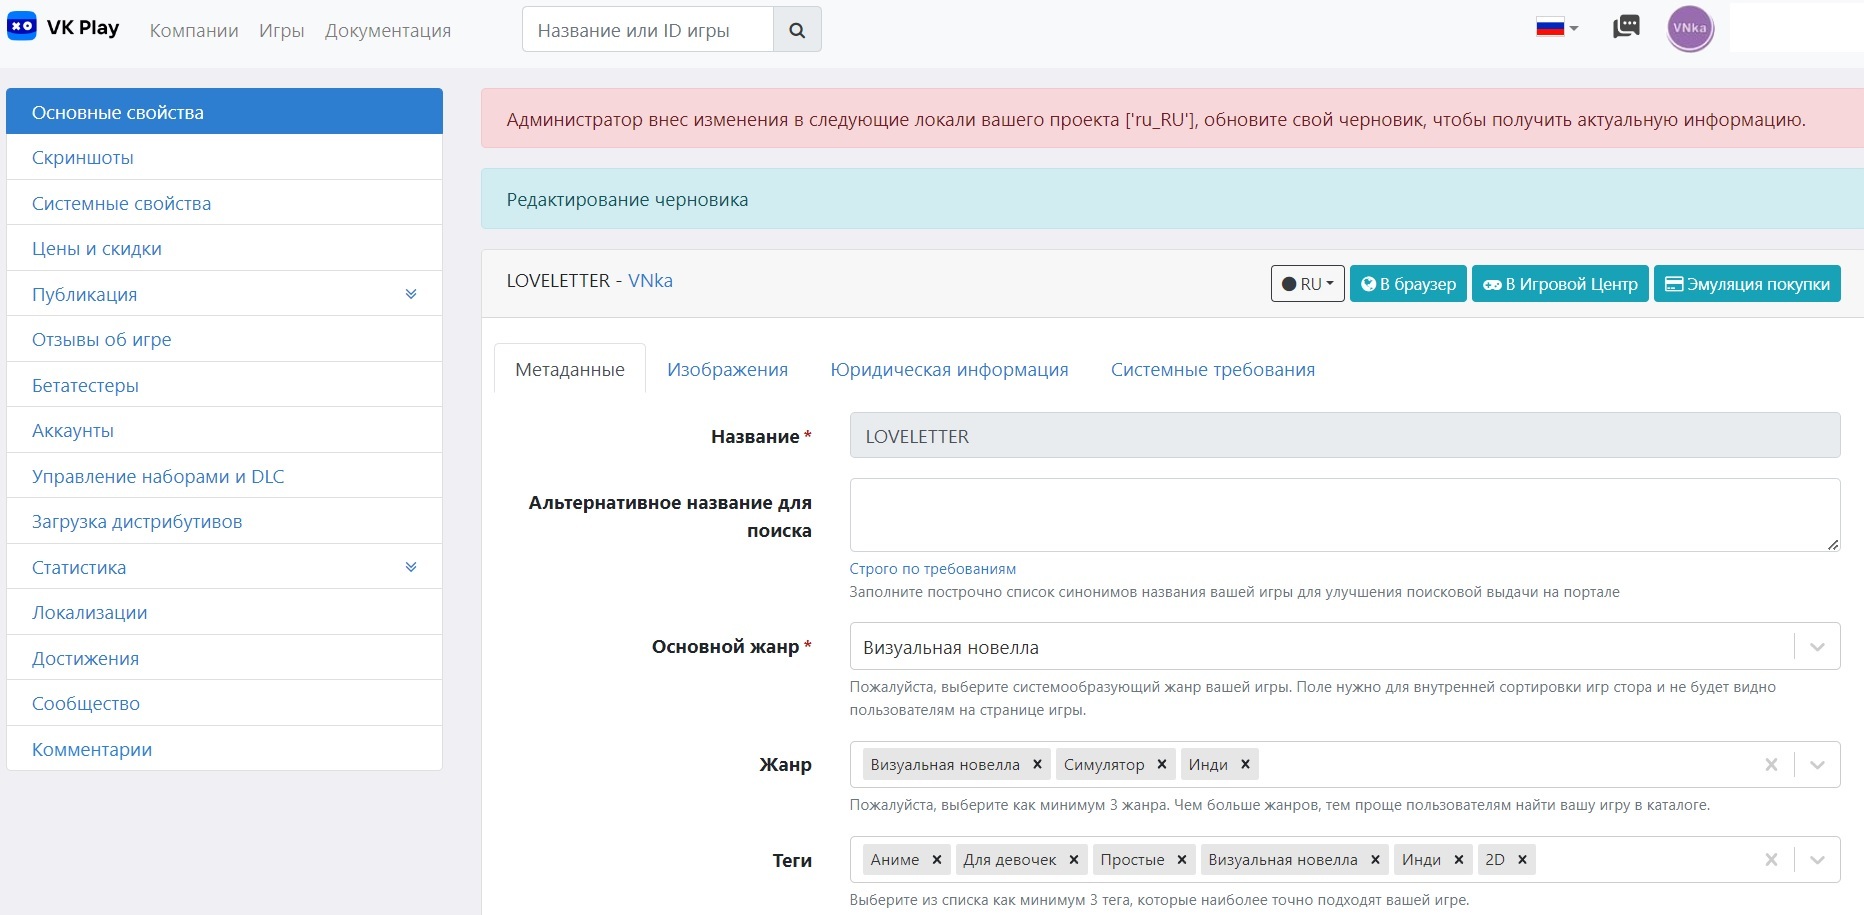Open the messages chat icon

pyautogui.click(x=1626, y=27)
